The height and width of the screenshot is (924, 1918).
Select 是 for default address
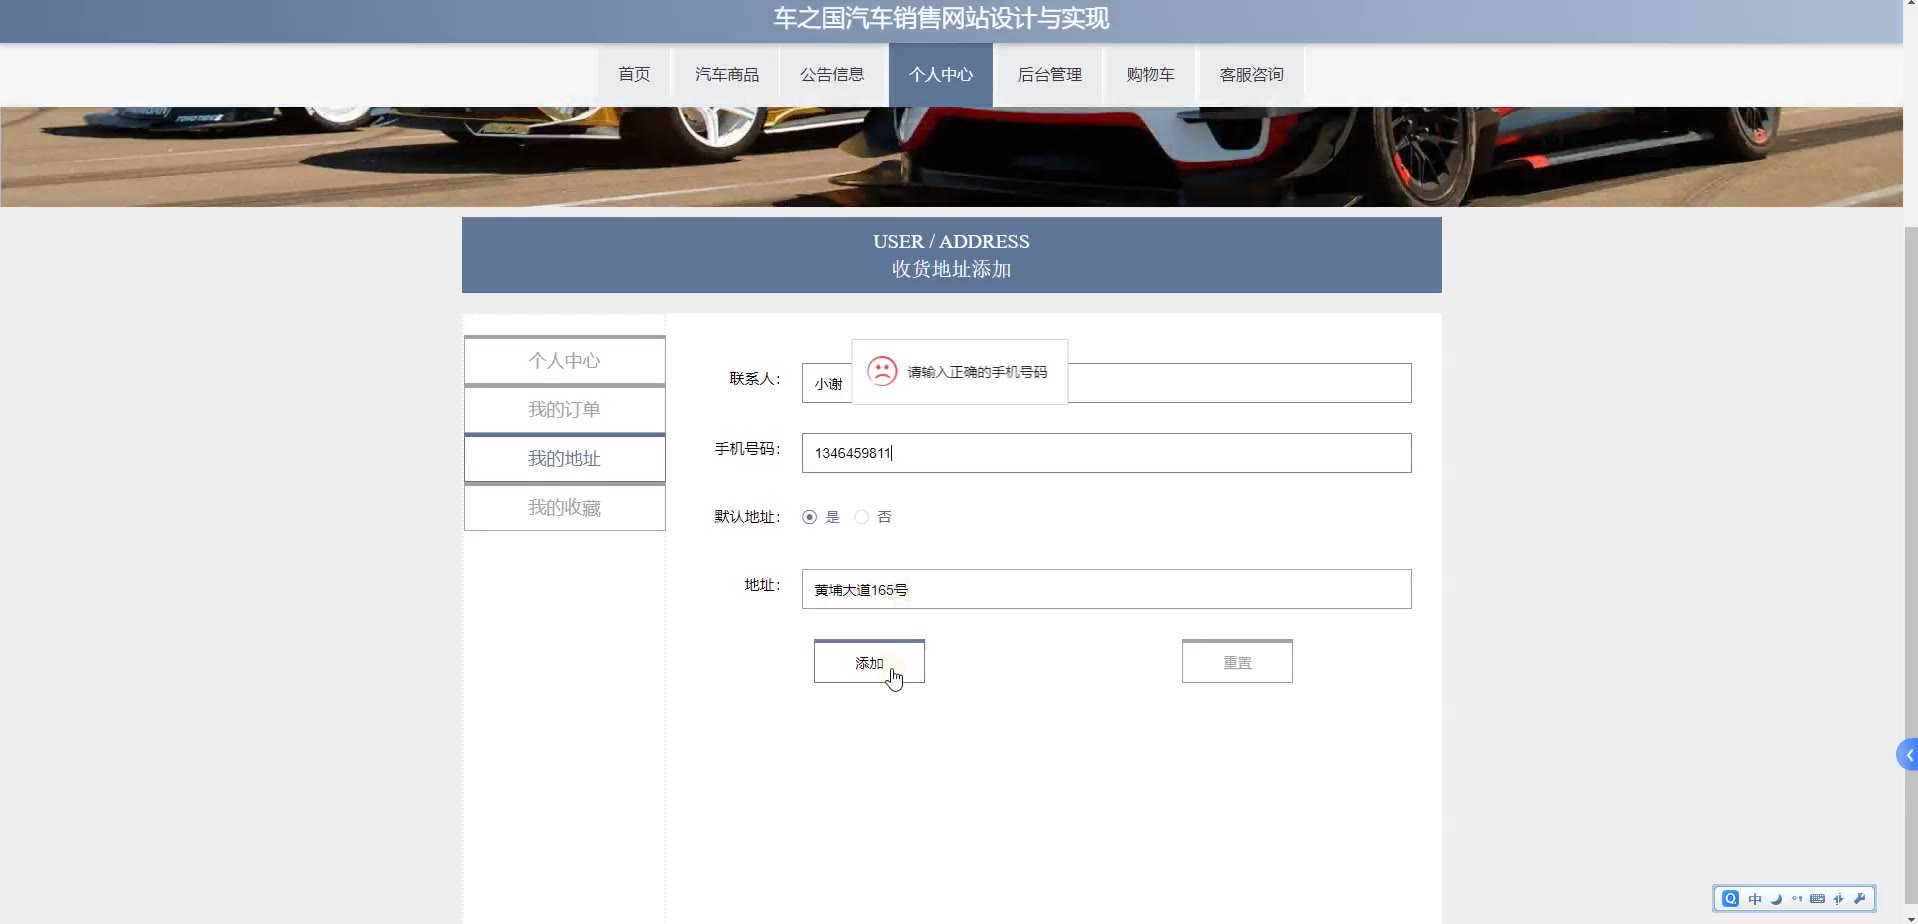[810, 517]
